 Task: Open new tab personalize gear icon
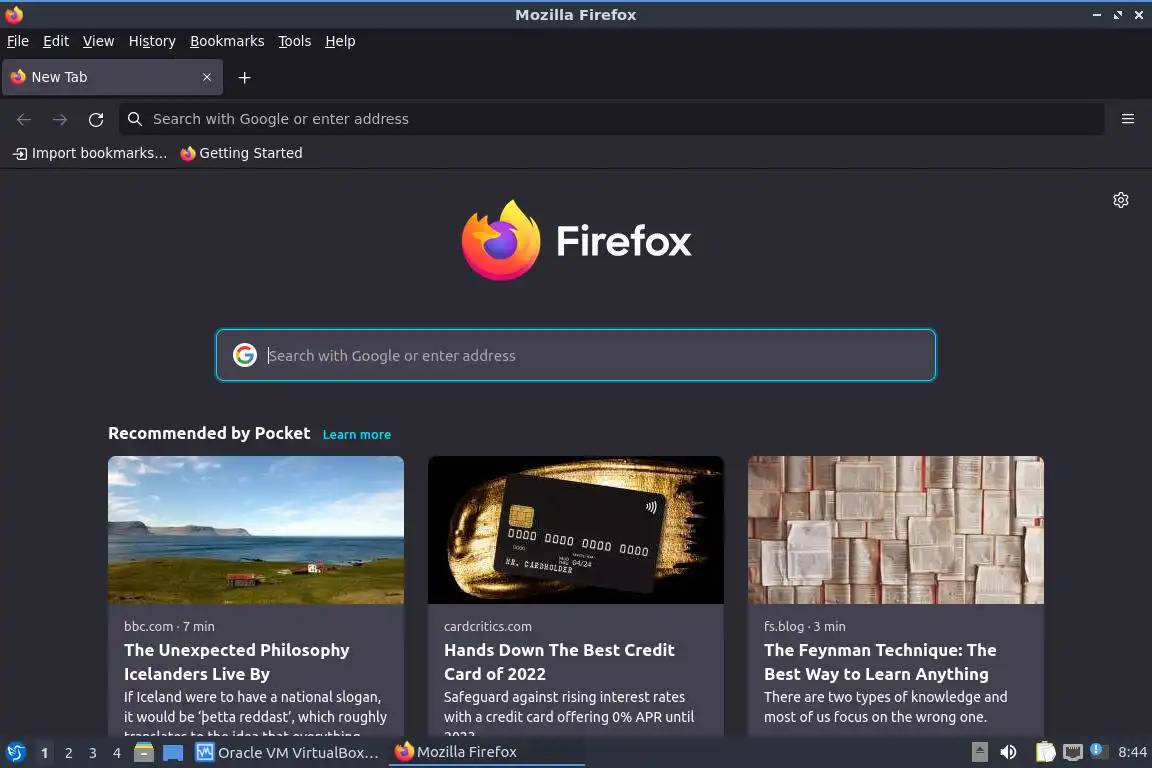1120,200
